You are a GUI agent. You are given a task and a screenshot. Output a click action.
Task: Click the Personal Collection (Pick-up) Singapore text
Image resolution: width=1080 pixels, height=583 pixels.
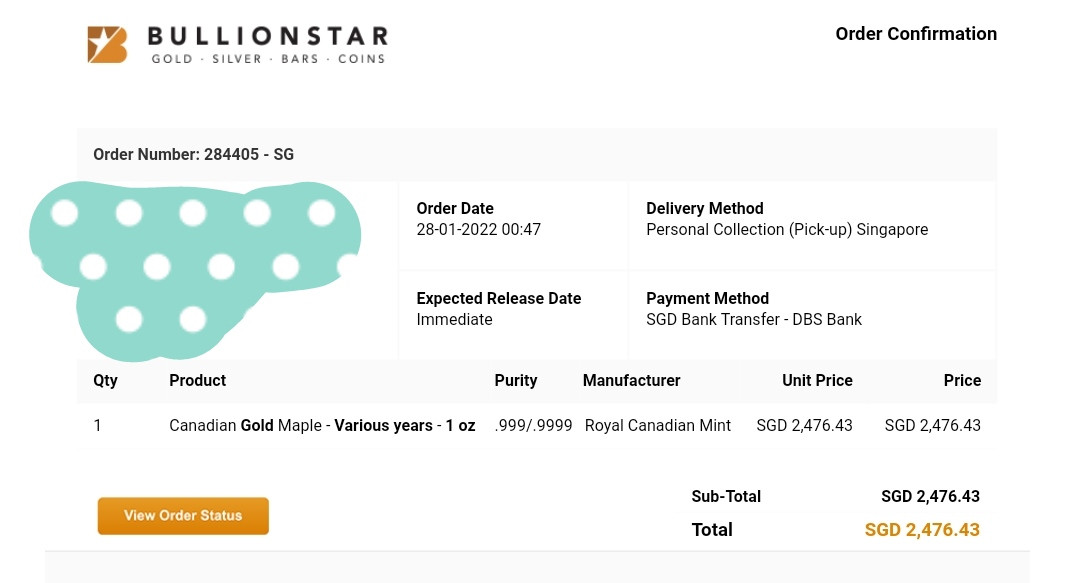pyautogui.click(x=787, y=230)
